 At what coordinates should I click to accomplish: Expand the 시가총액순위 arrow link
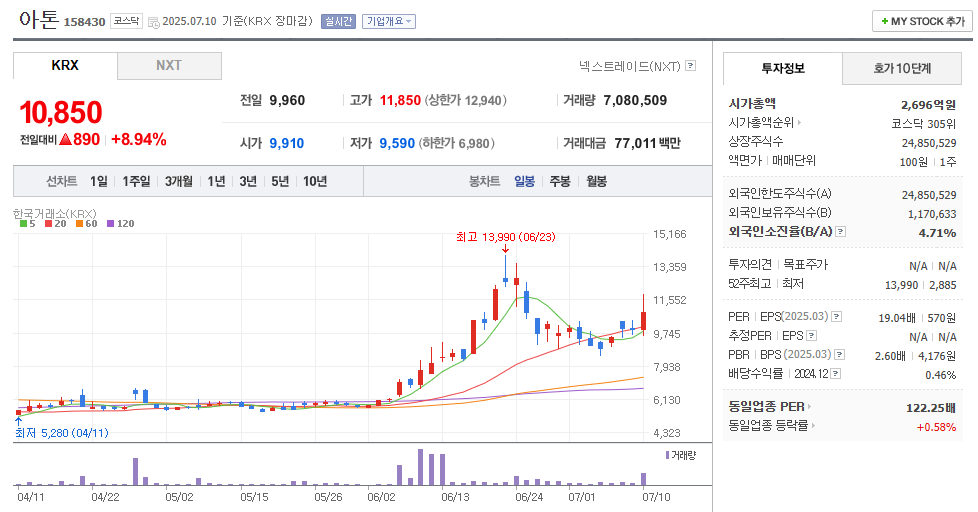(x=765, y=123)
